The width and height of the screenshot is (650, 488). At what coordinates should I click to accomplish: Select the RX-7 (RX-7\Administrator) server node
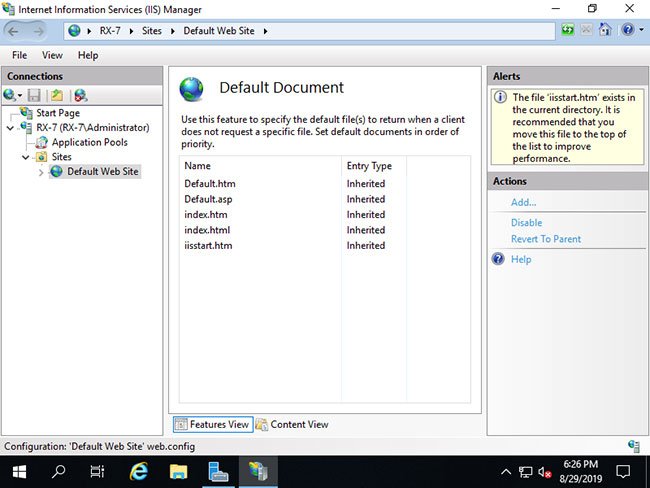(92, 127)
